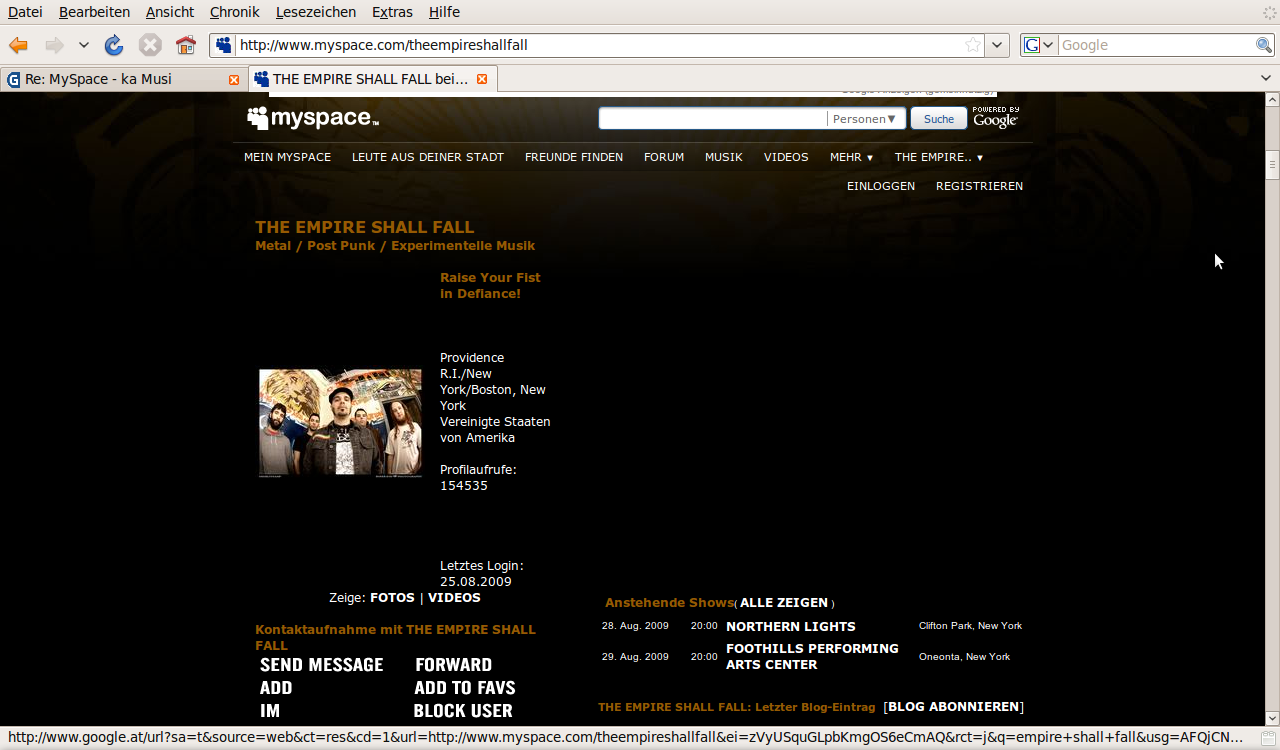Open the NORTHERN LIGHTS show link
Viewport: 1280px width, 750px height.
791,626
